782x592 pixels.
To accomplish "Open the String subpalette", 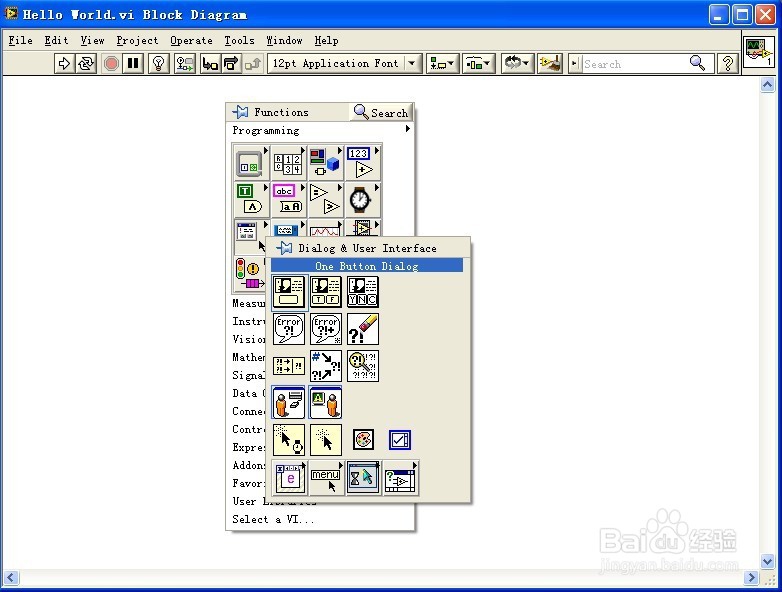I will click(x=288, y=199).
